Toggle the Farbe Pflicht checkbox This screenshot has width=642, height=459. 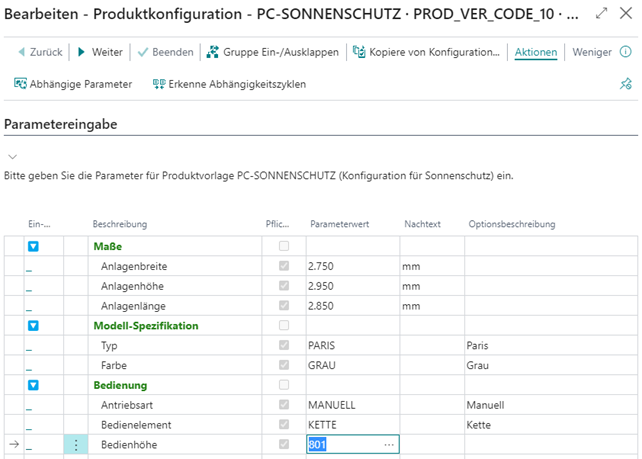point(284,365)
